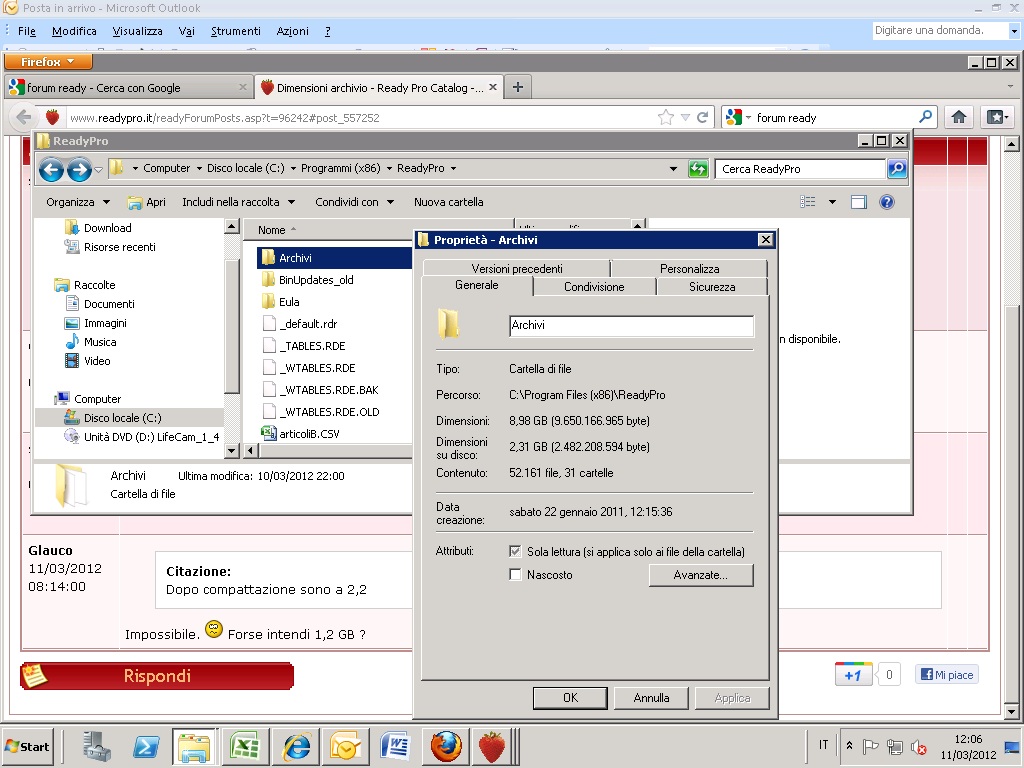Open PowerShell from the taskbar
Viewport: 1024px width, 768px height.
coord(146,746)
